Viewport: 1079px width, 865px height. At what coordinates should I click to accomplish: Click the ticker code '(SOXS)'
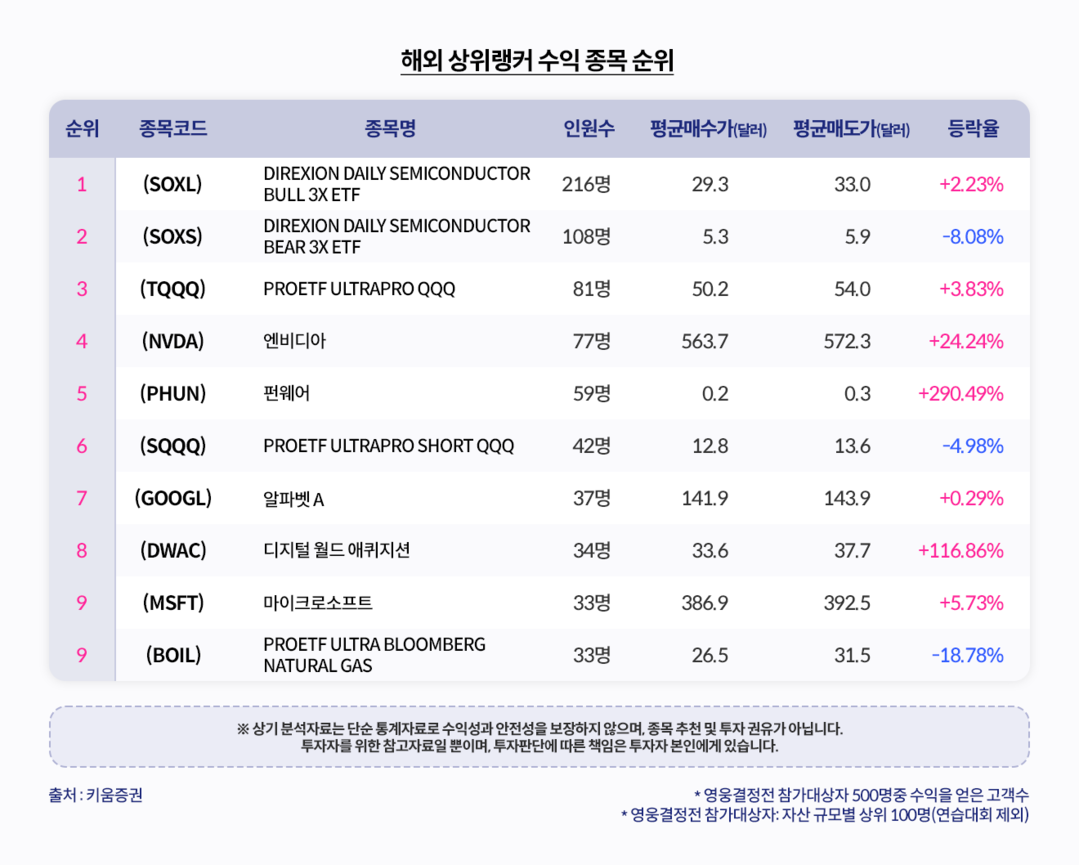click(x=173, y=236)
